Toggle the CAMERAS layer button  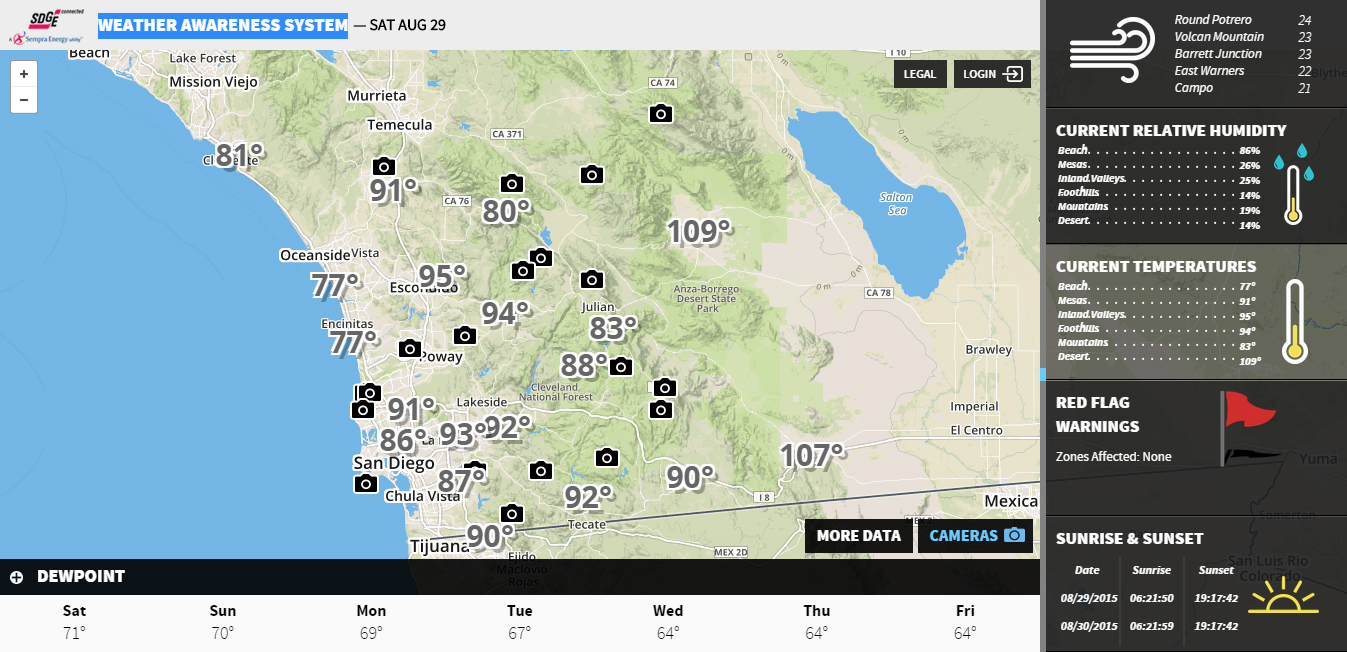[x=975, y=536]
